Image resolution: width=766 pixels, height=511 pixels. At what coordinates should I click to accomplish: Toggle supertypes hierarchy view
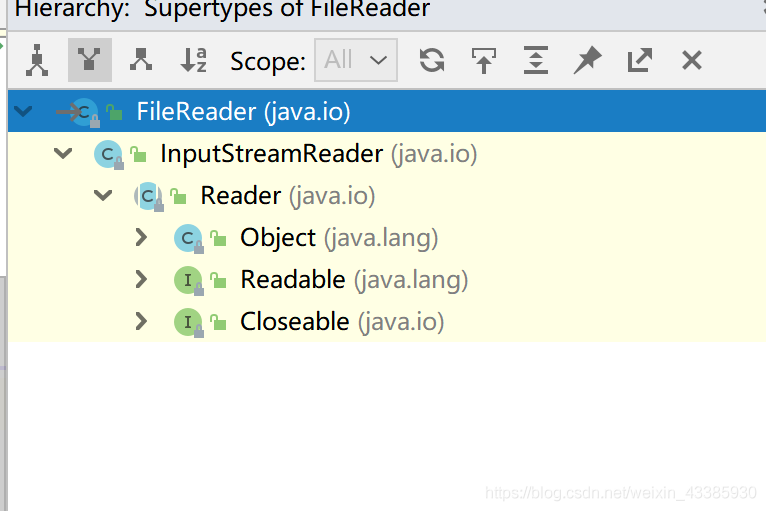coord(90,61)
